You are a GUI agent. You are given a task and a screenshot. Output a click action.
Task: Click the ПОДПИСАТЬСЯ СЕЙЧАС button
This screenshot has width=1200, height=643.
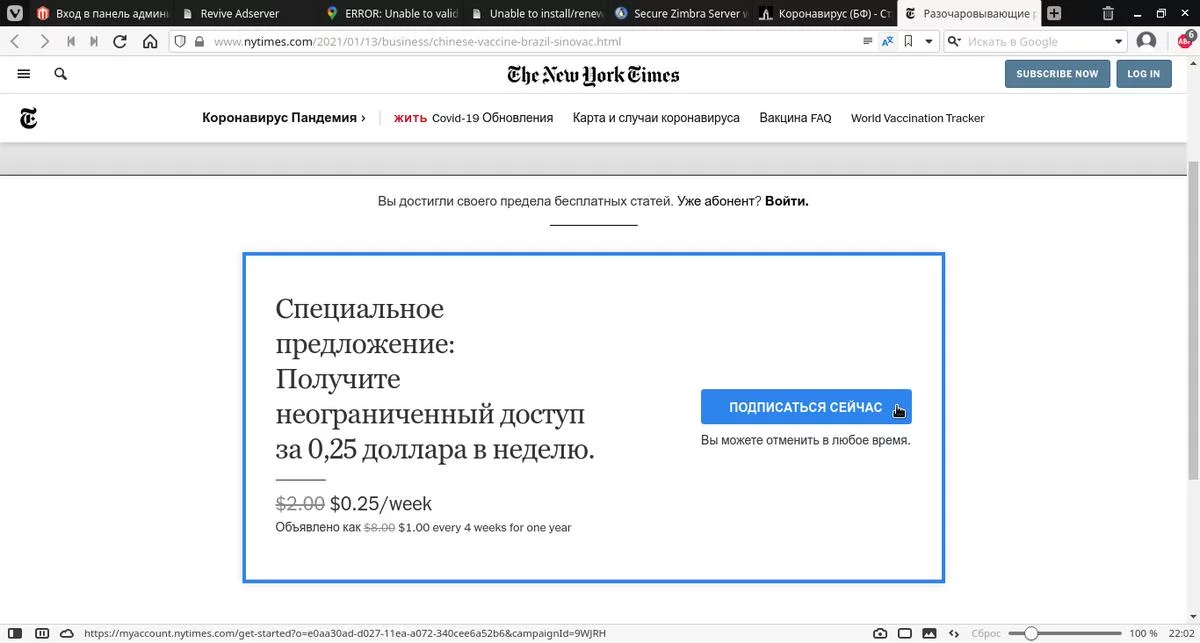click(806, 407)
